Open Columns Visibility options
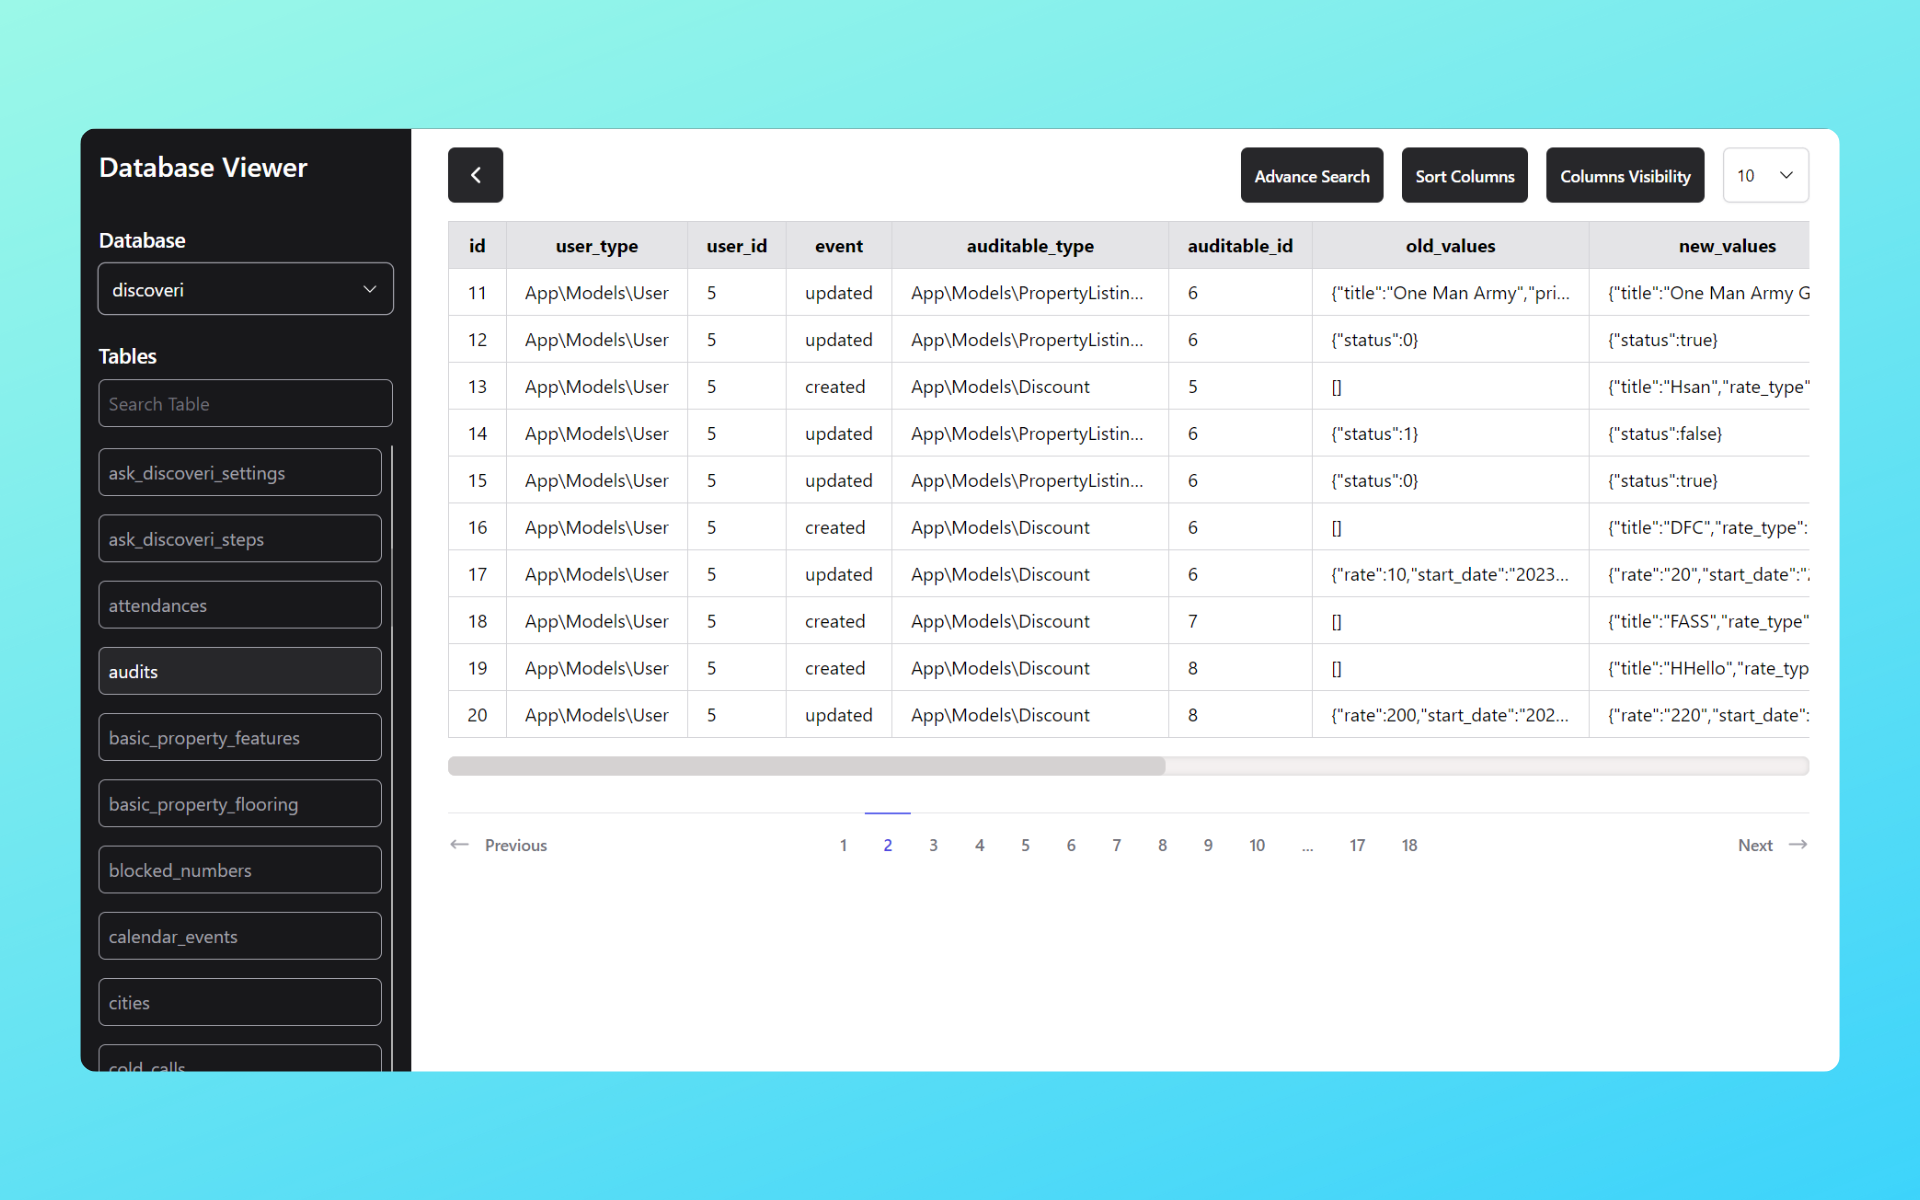1920x1200 pixels. click(x=1625, y=175)
